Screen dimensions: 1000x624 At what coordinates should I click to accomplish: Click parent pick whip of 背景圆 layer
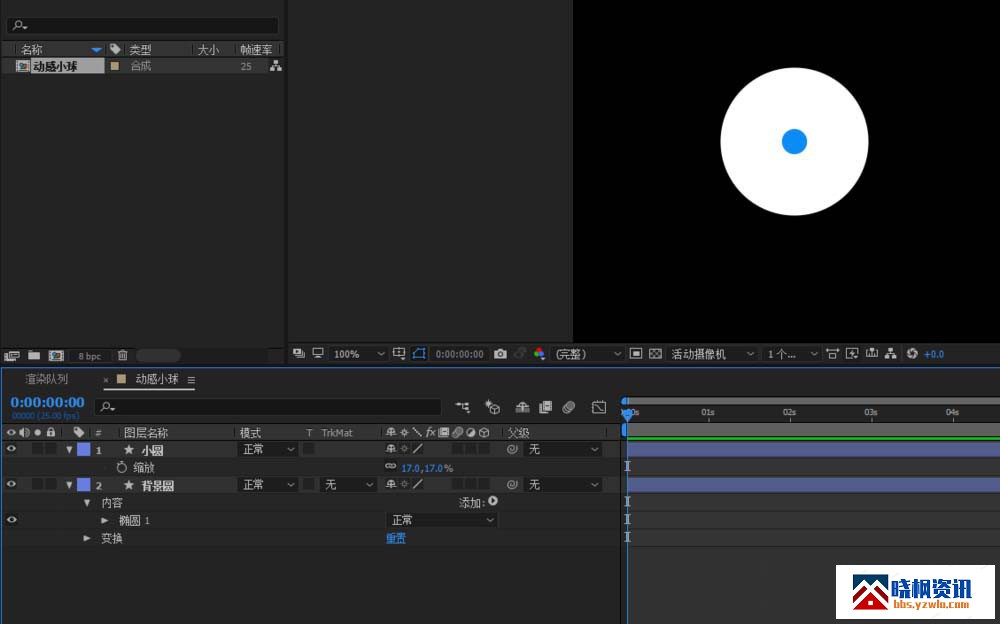coord(512,484)
